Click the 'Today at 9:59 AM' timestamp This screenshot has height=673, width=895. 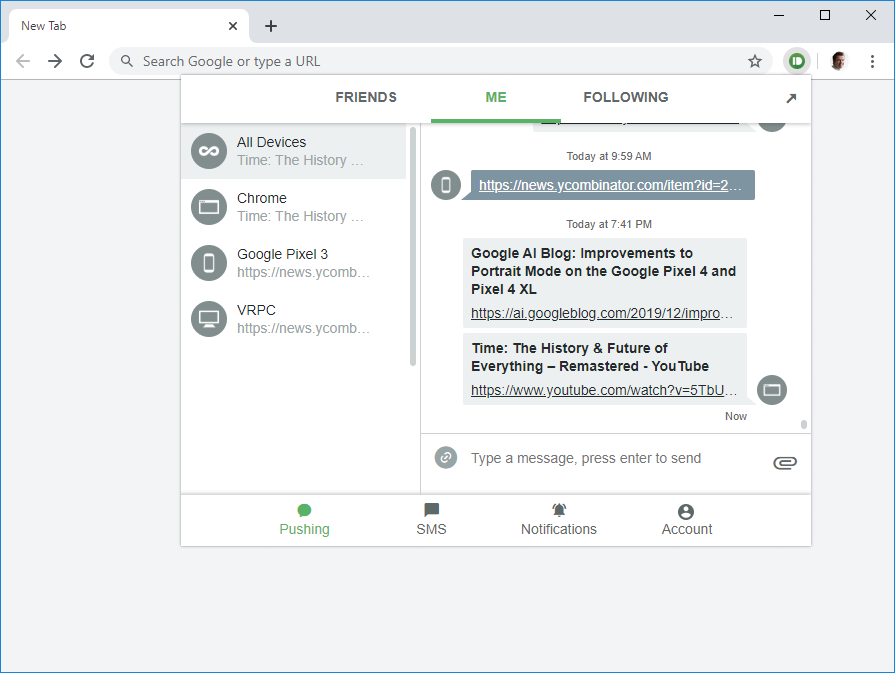pyautogui.click(x=608, y=156)
